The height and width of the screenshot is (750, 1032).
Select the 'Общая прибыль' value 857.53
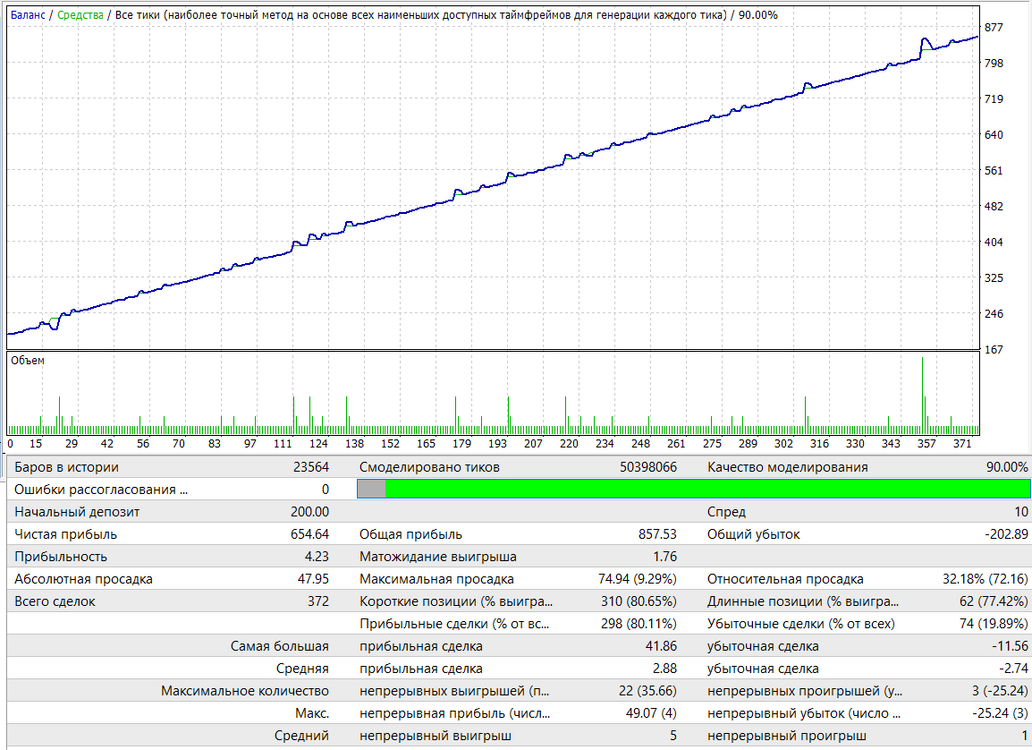[x=657, y=534]
